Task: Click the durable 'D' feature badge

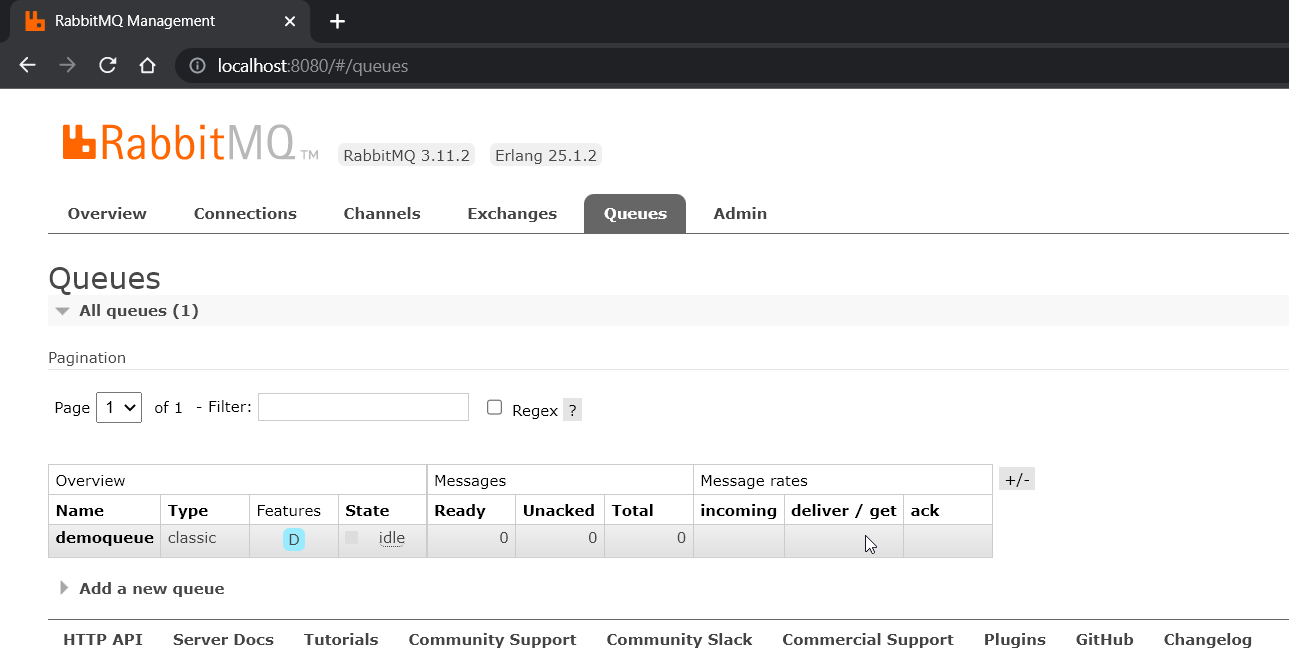Action: pos(294,540)
